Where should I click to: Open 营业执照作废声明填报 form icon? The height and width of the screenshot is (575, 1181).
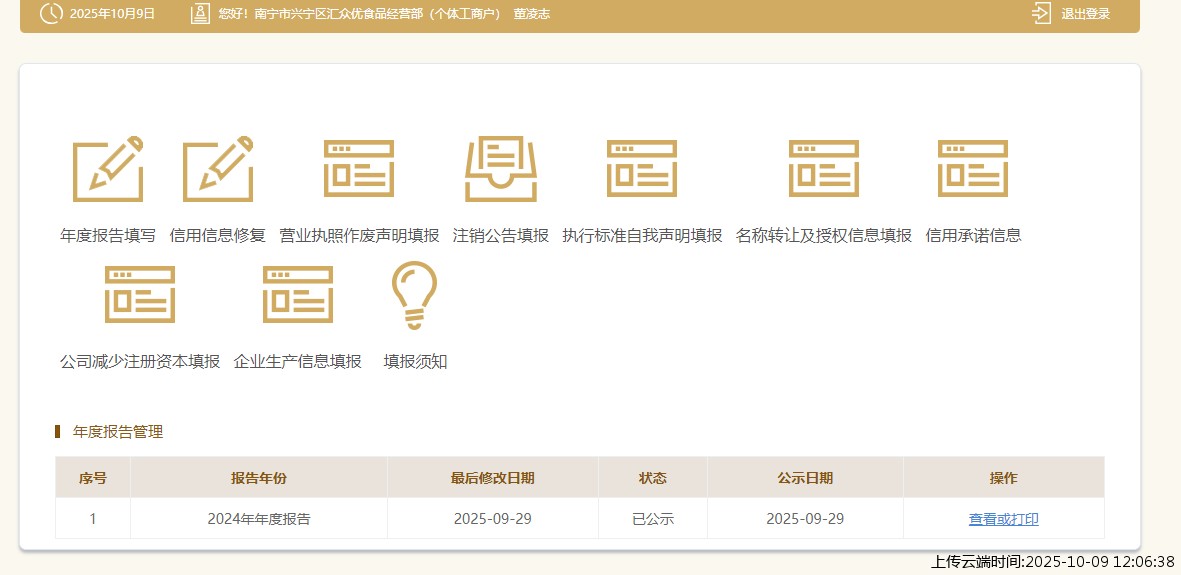pyautogui.click(x=359, y=169)
